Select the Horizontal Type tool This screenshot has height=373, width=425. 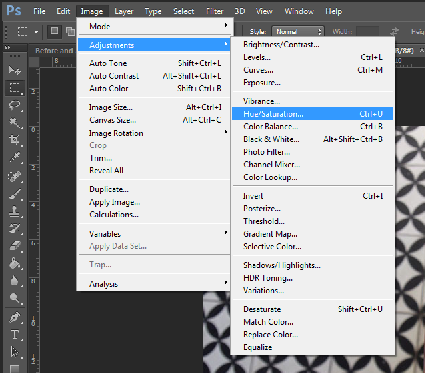14,334
